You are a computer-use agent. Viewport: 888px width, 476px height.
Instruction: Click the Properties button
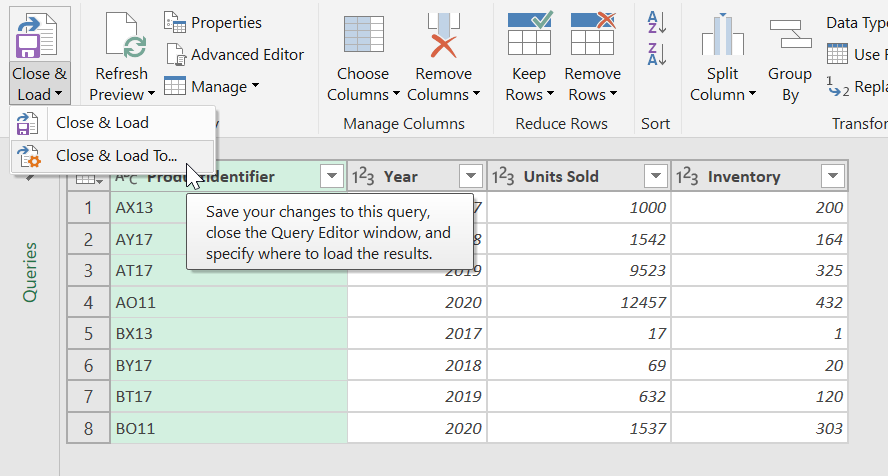pos(213,22)
